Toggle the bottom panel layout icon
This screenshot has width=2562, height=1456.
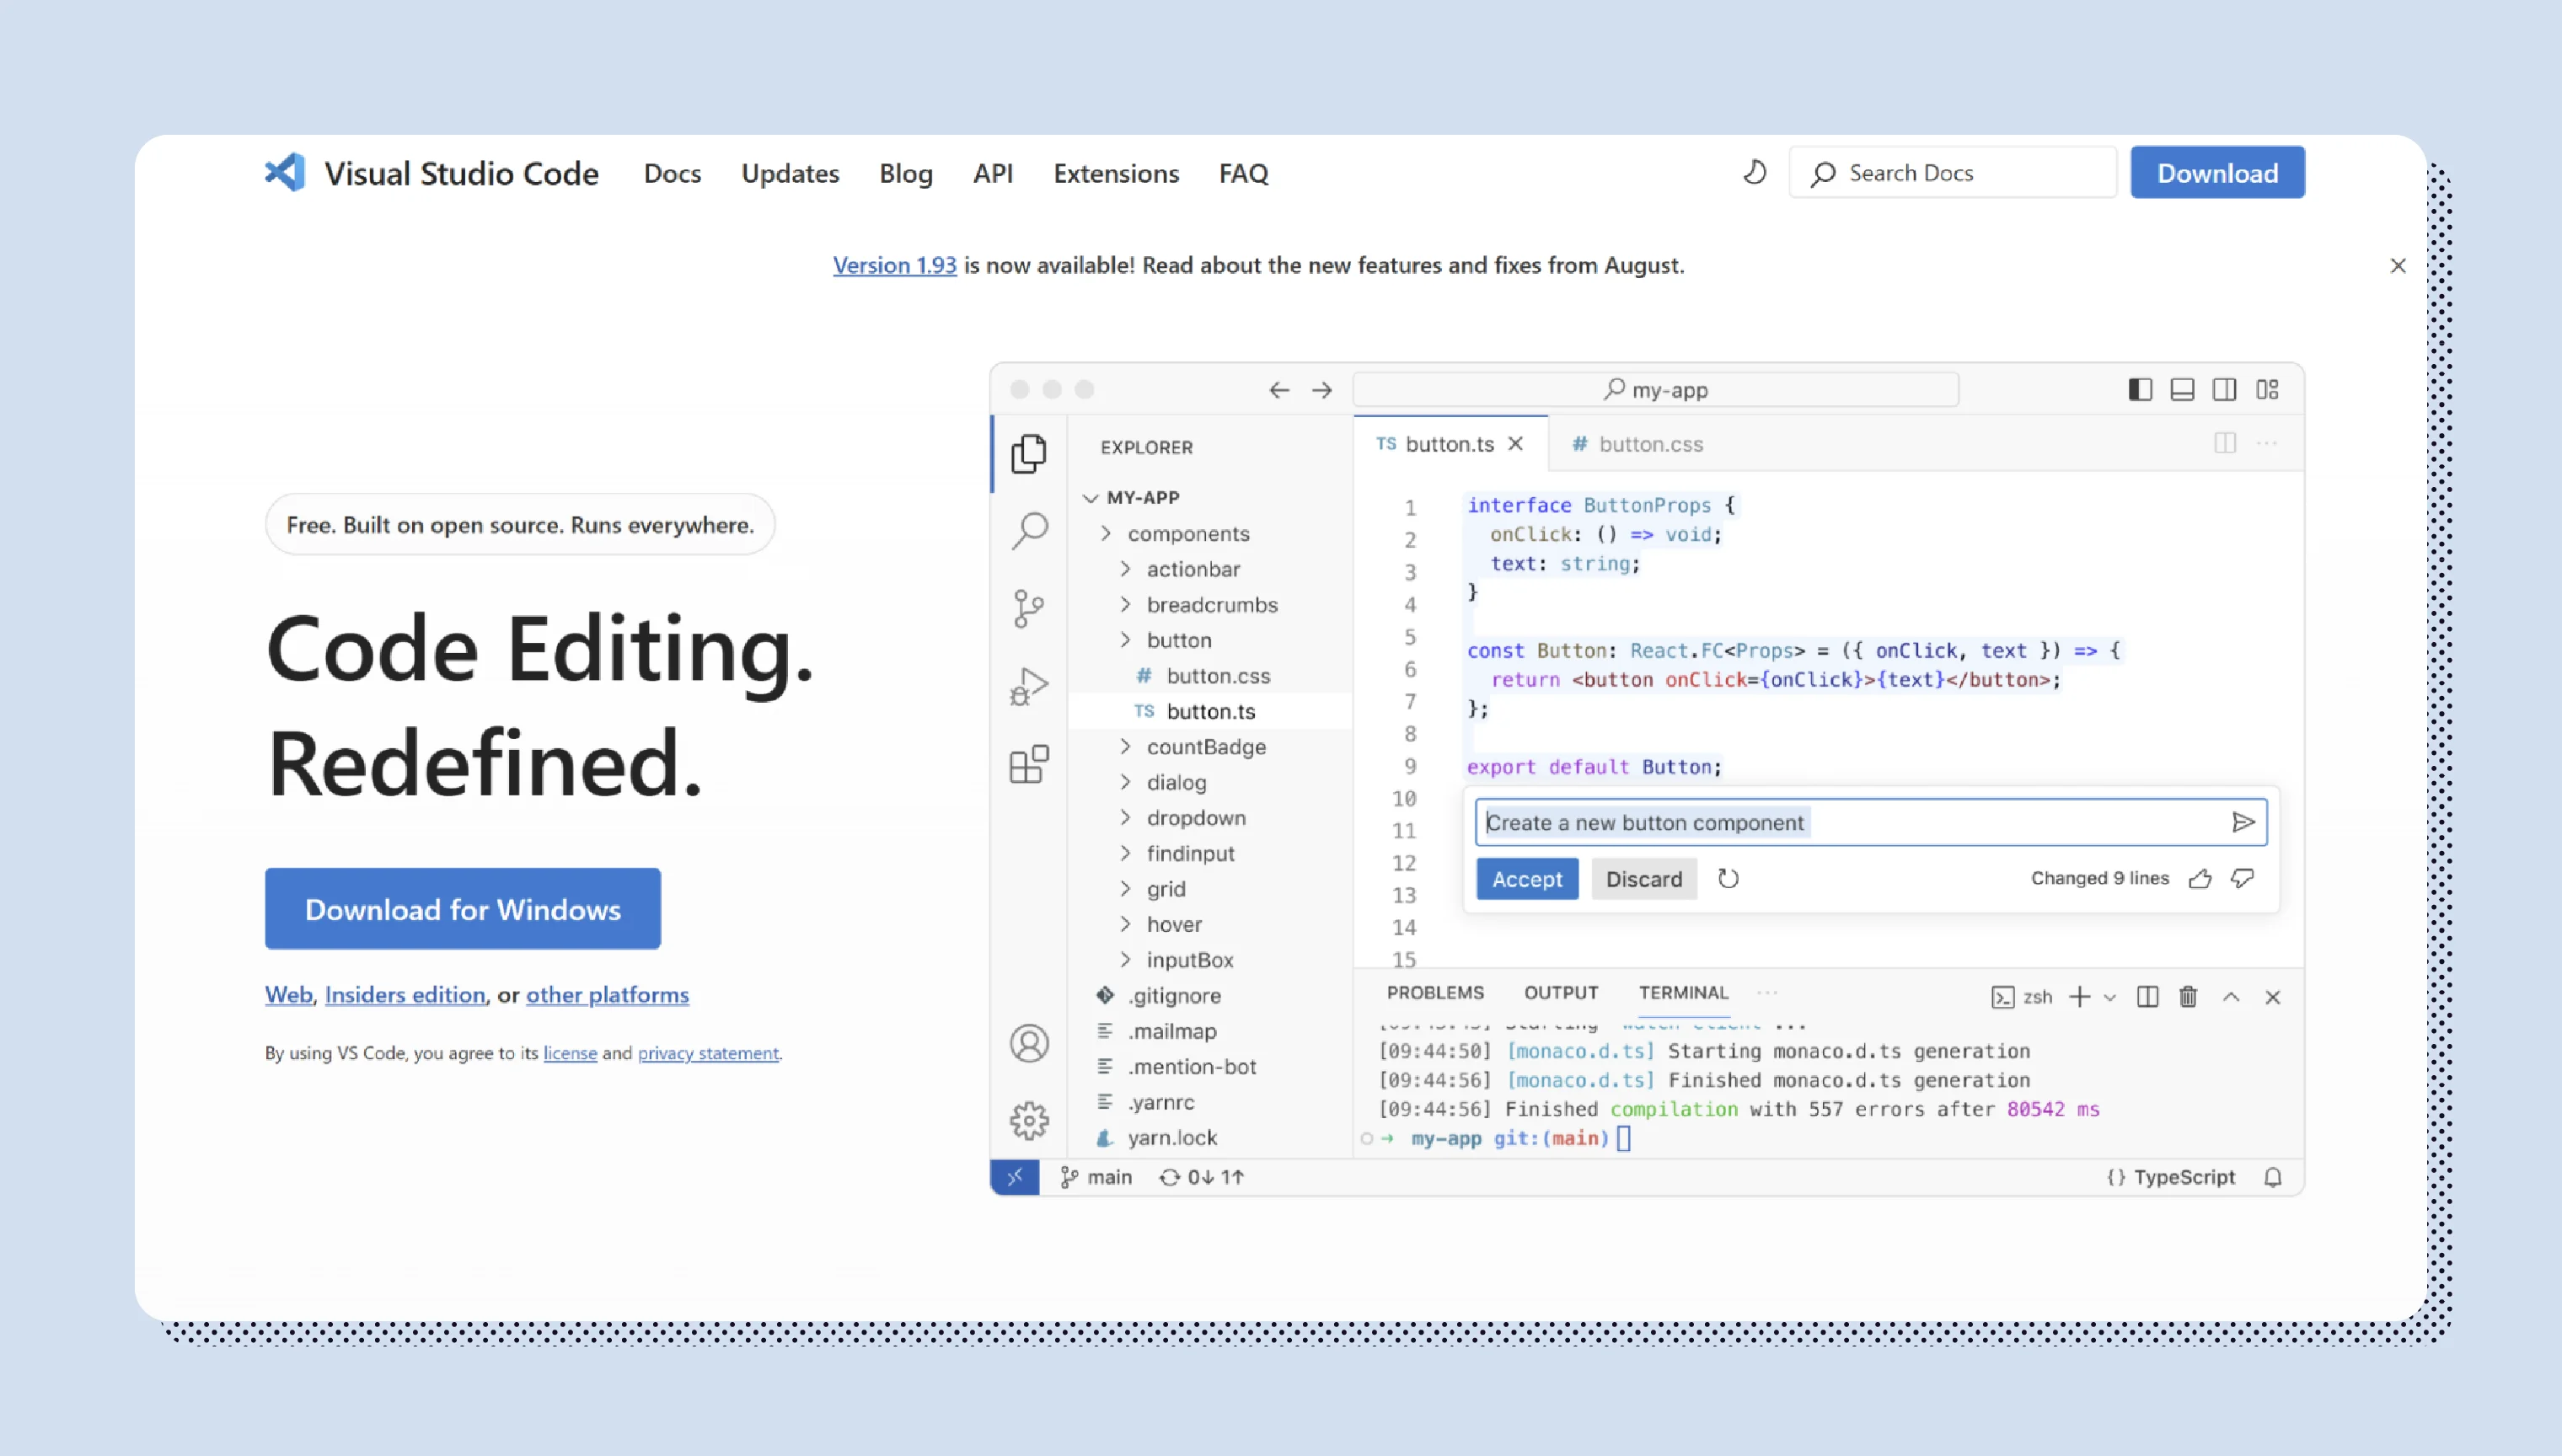(x=2182, y=389)
